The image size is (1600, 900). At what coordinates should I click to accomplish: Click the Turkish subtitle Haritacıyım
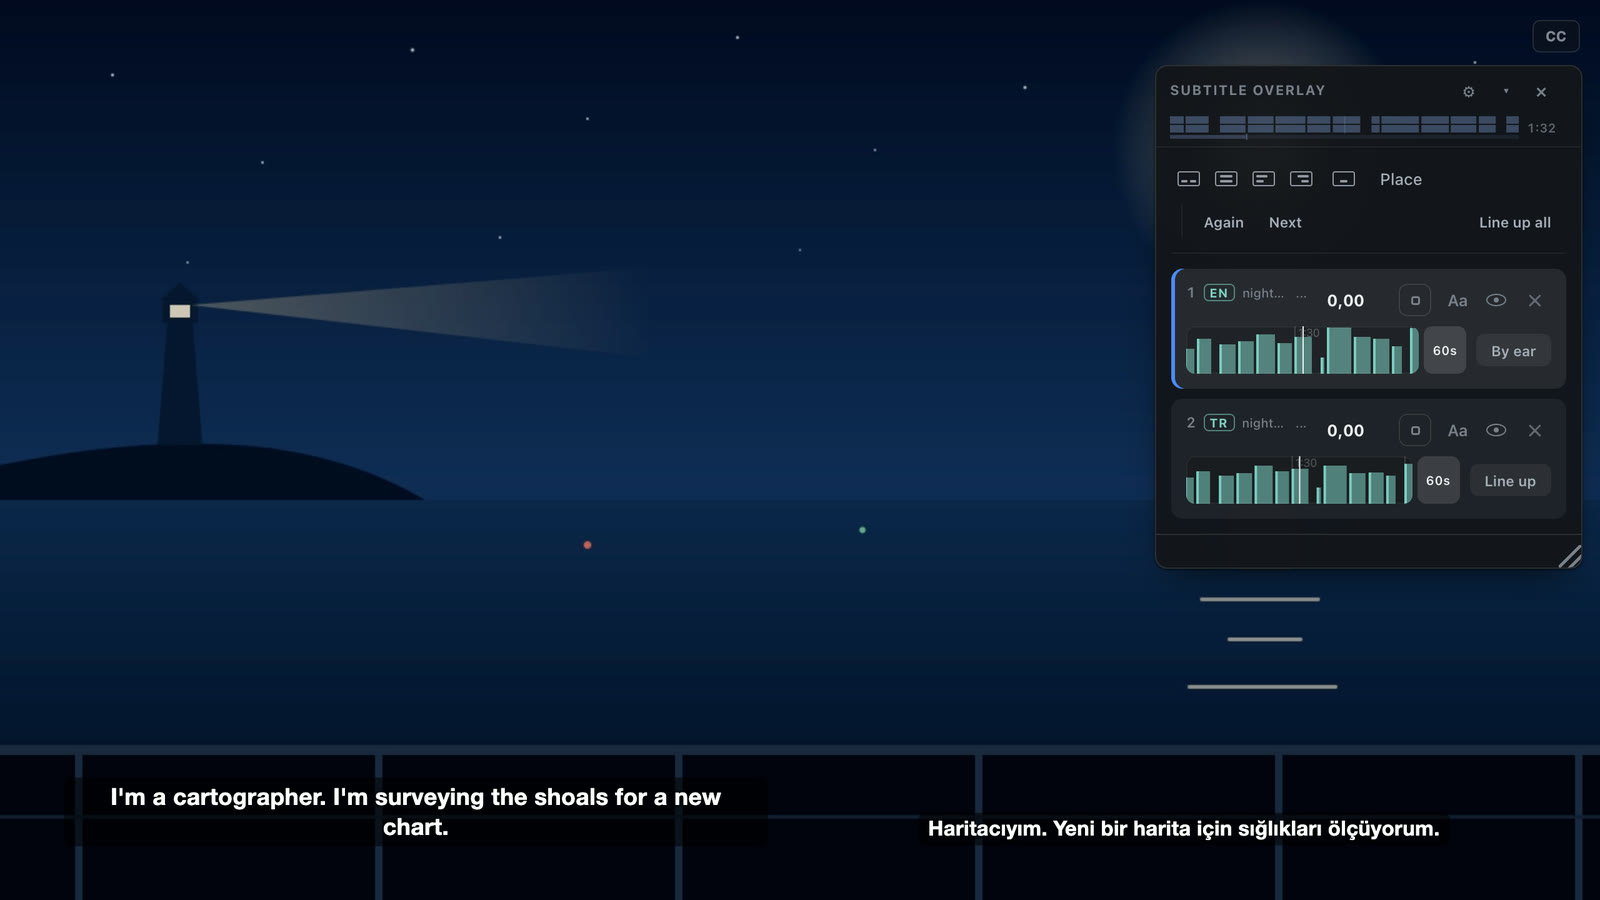tap(1183, 828)
